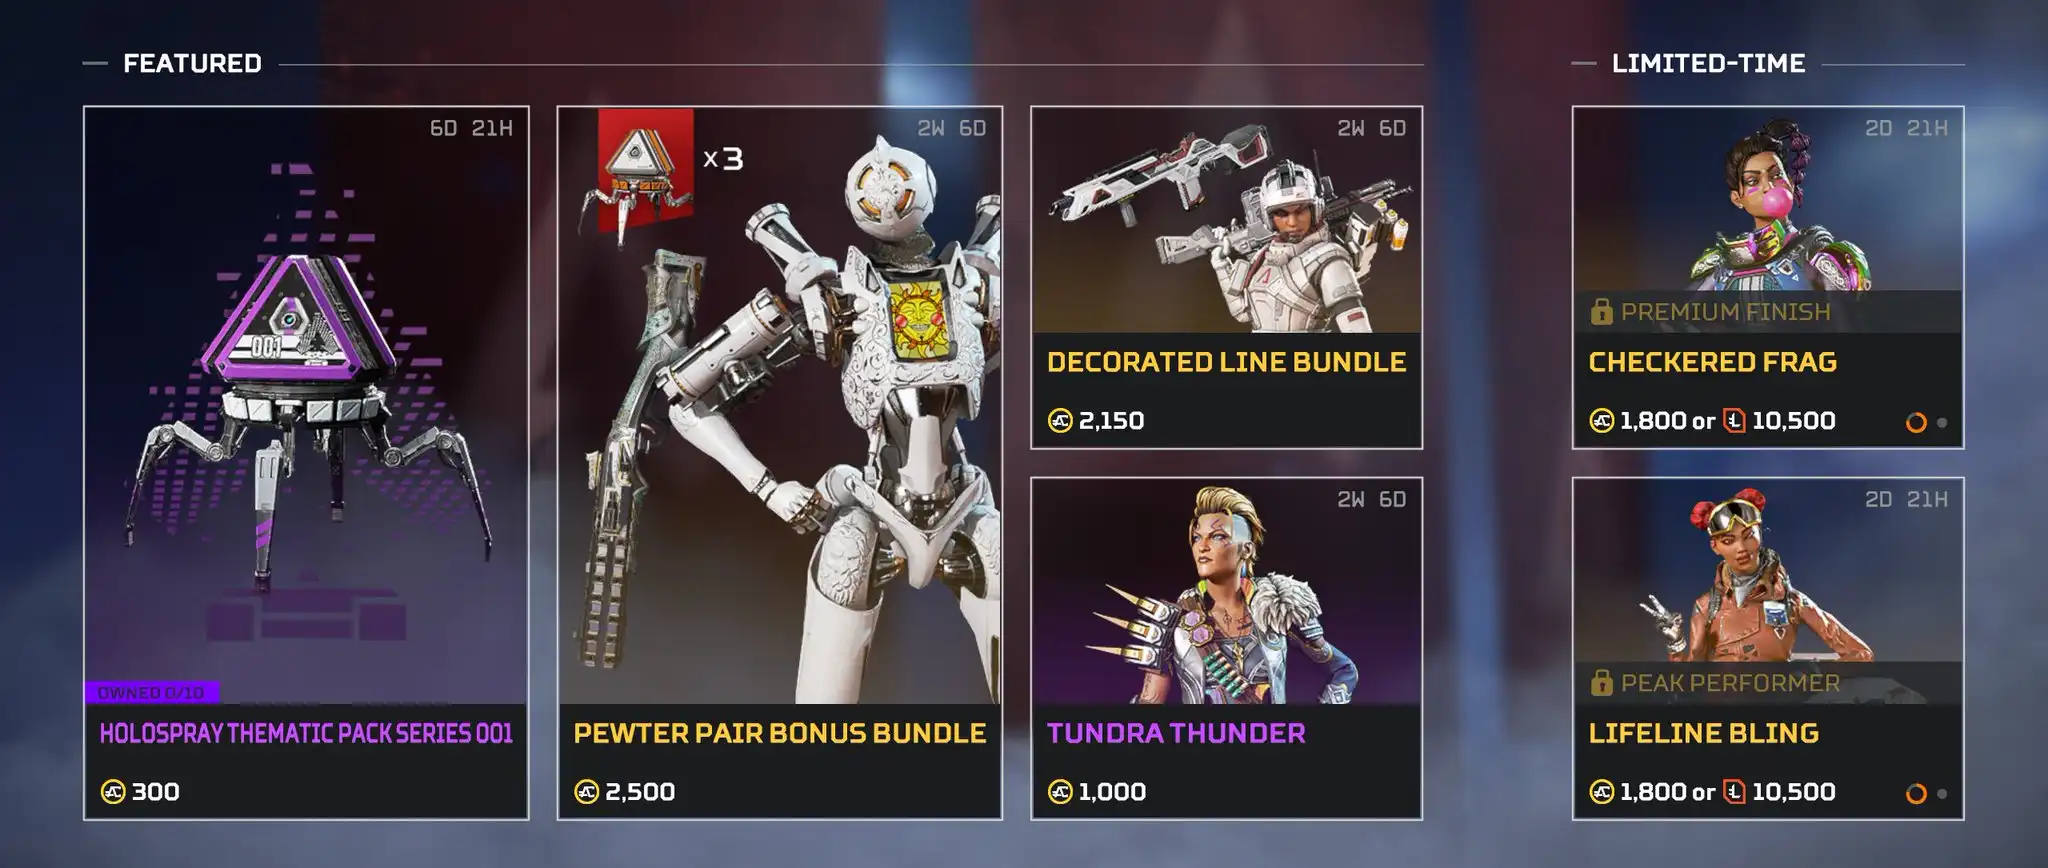Click the Owned 0/10 purple progress label
This screenshot has width=2048, height=868.
click(x=152, y=692)
